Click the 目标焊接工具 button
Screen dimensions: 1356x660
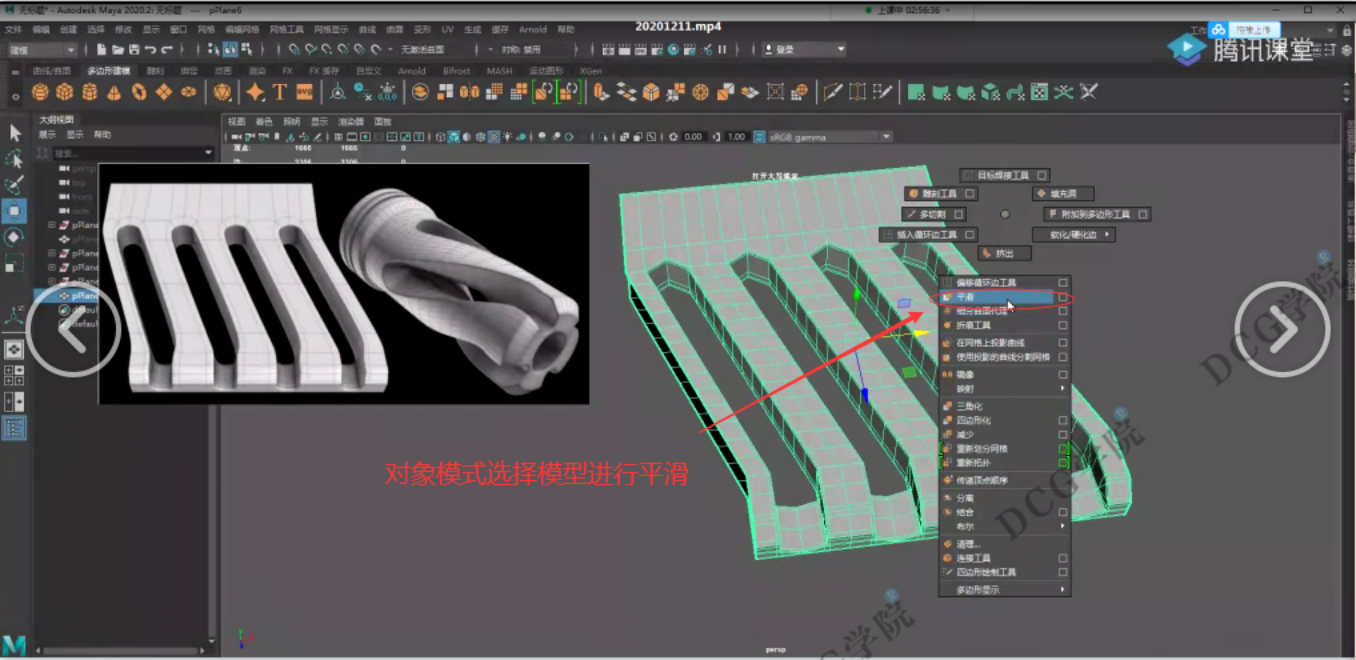(x=1002, y=175)
